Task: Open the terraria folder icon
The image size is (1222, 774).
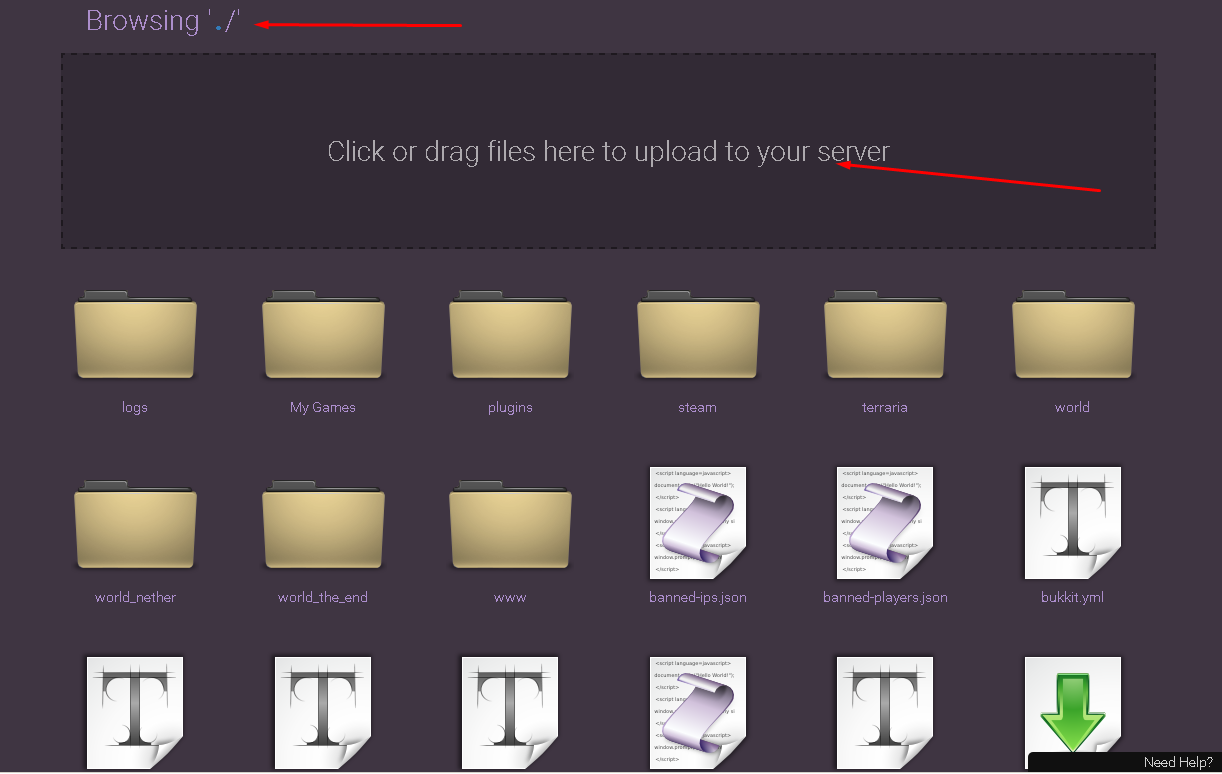Action: tap(885, 335)
